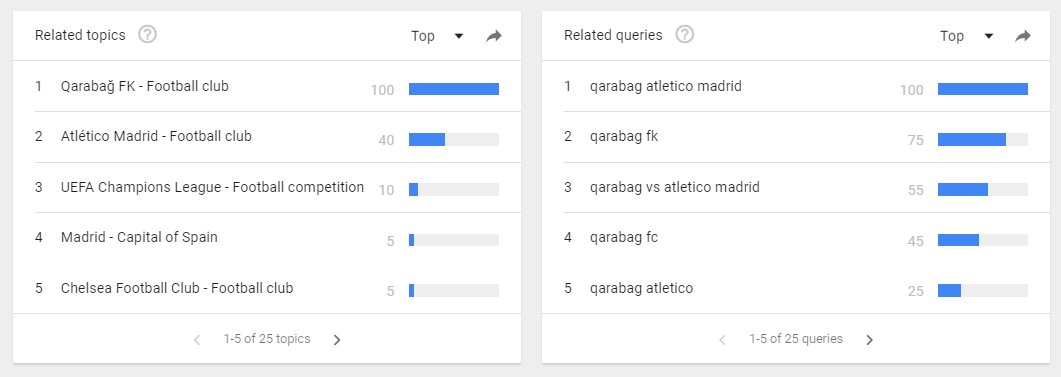Open the Madrid - Capital of Spain topic
Image resolution: width=1061 pixels, height=377 pixels.
[139, 238]
